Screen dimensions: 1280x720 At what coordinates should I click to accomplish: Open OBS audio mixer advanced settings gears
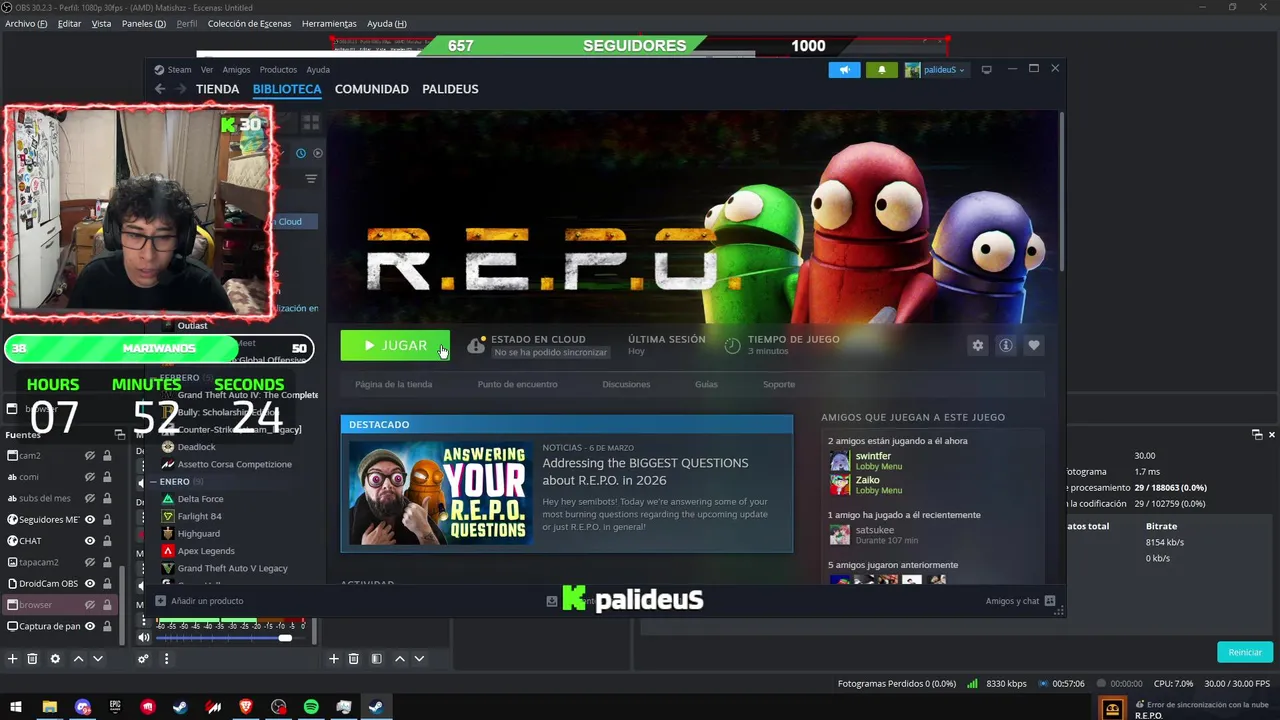click(x=143, y=659)
